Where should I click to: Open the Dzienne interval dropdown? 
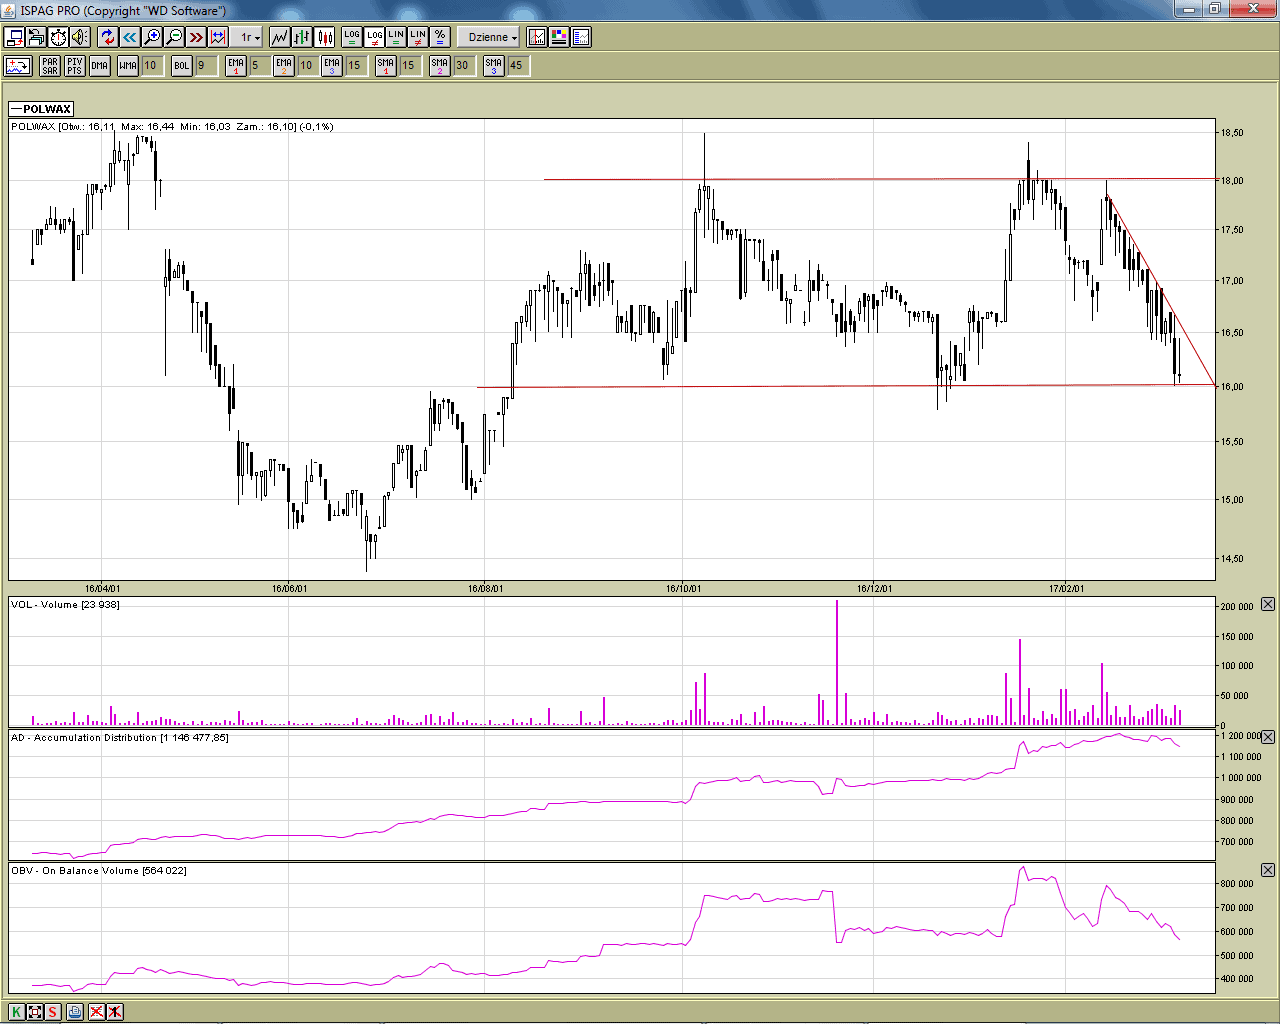[492, 37]
